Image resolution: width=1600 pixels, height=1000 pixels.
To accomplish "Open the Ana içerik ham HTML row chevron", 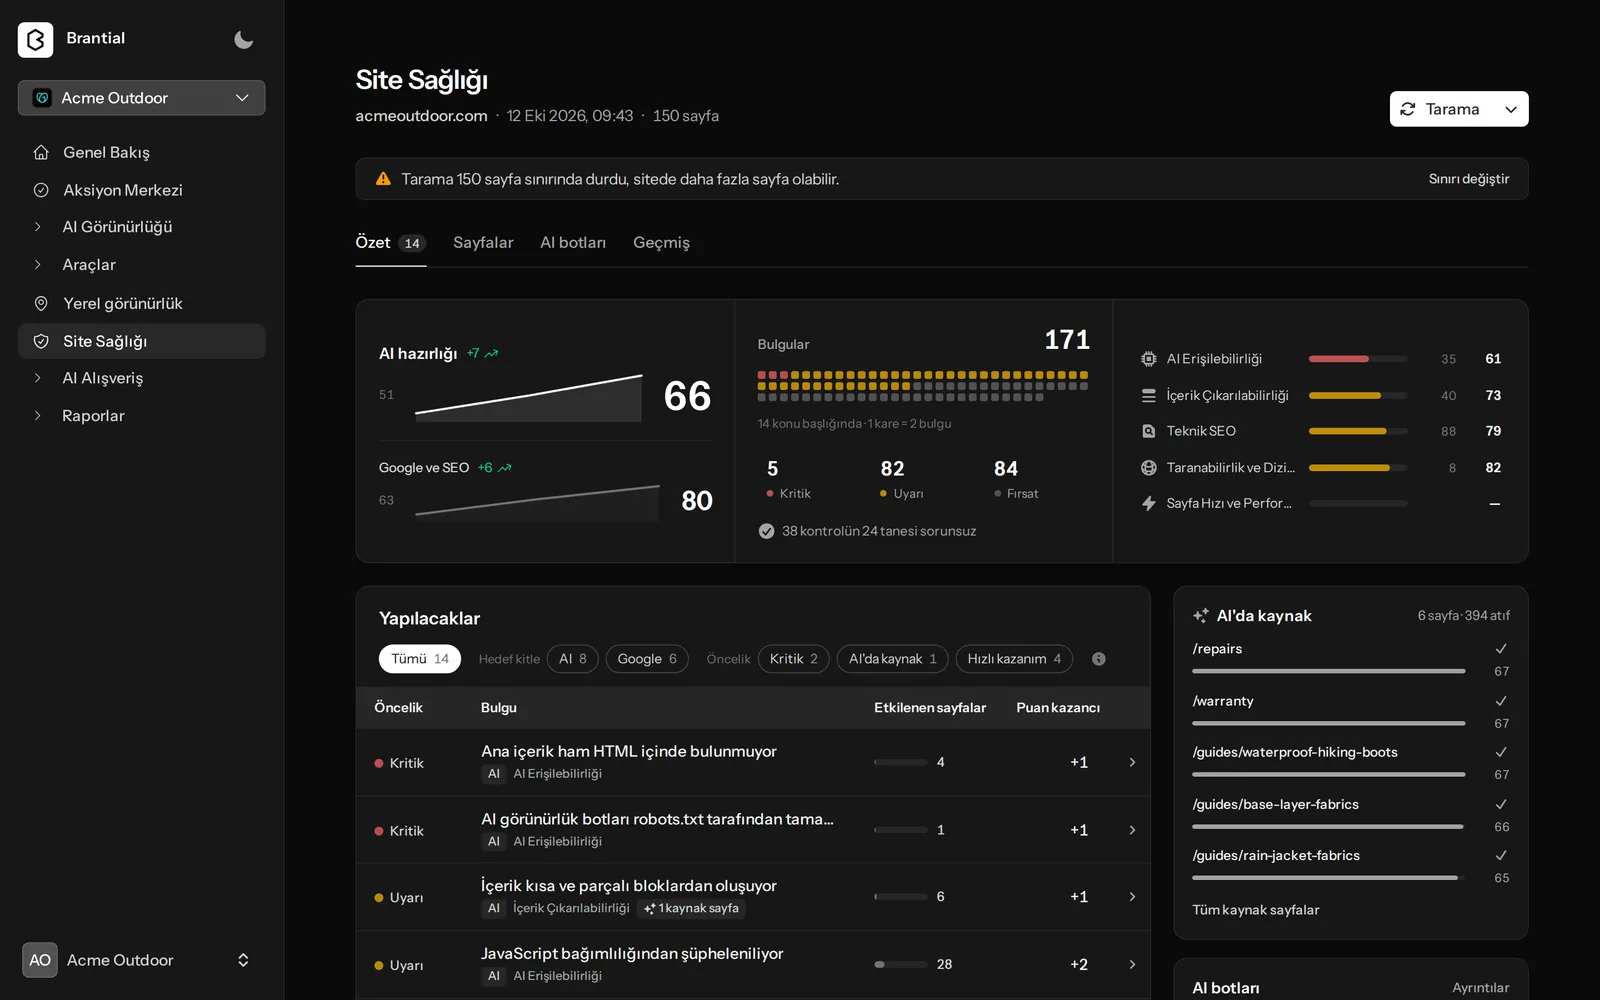I will (1132, 762).
